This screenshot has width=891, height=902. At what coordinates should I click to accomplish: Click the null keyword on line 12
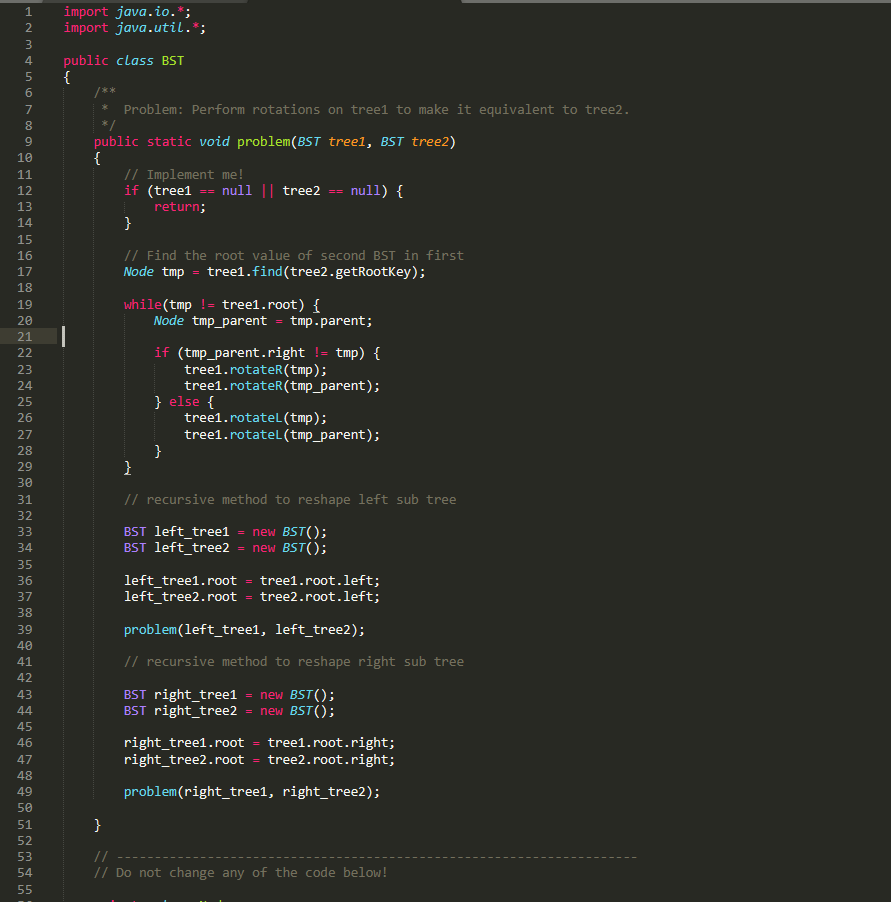pos(236,190)
